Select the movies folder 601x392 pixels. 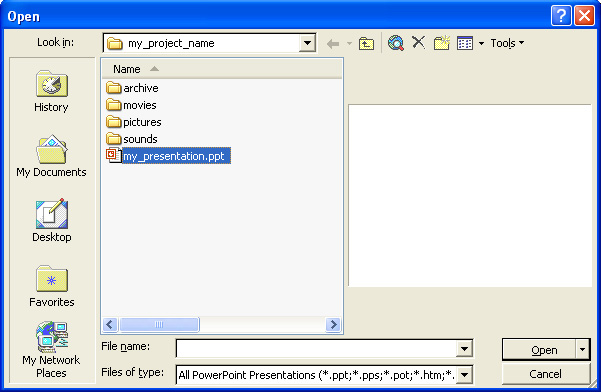[x=131, y=105]
